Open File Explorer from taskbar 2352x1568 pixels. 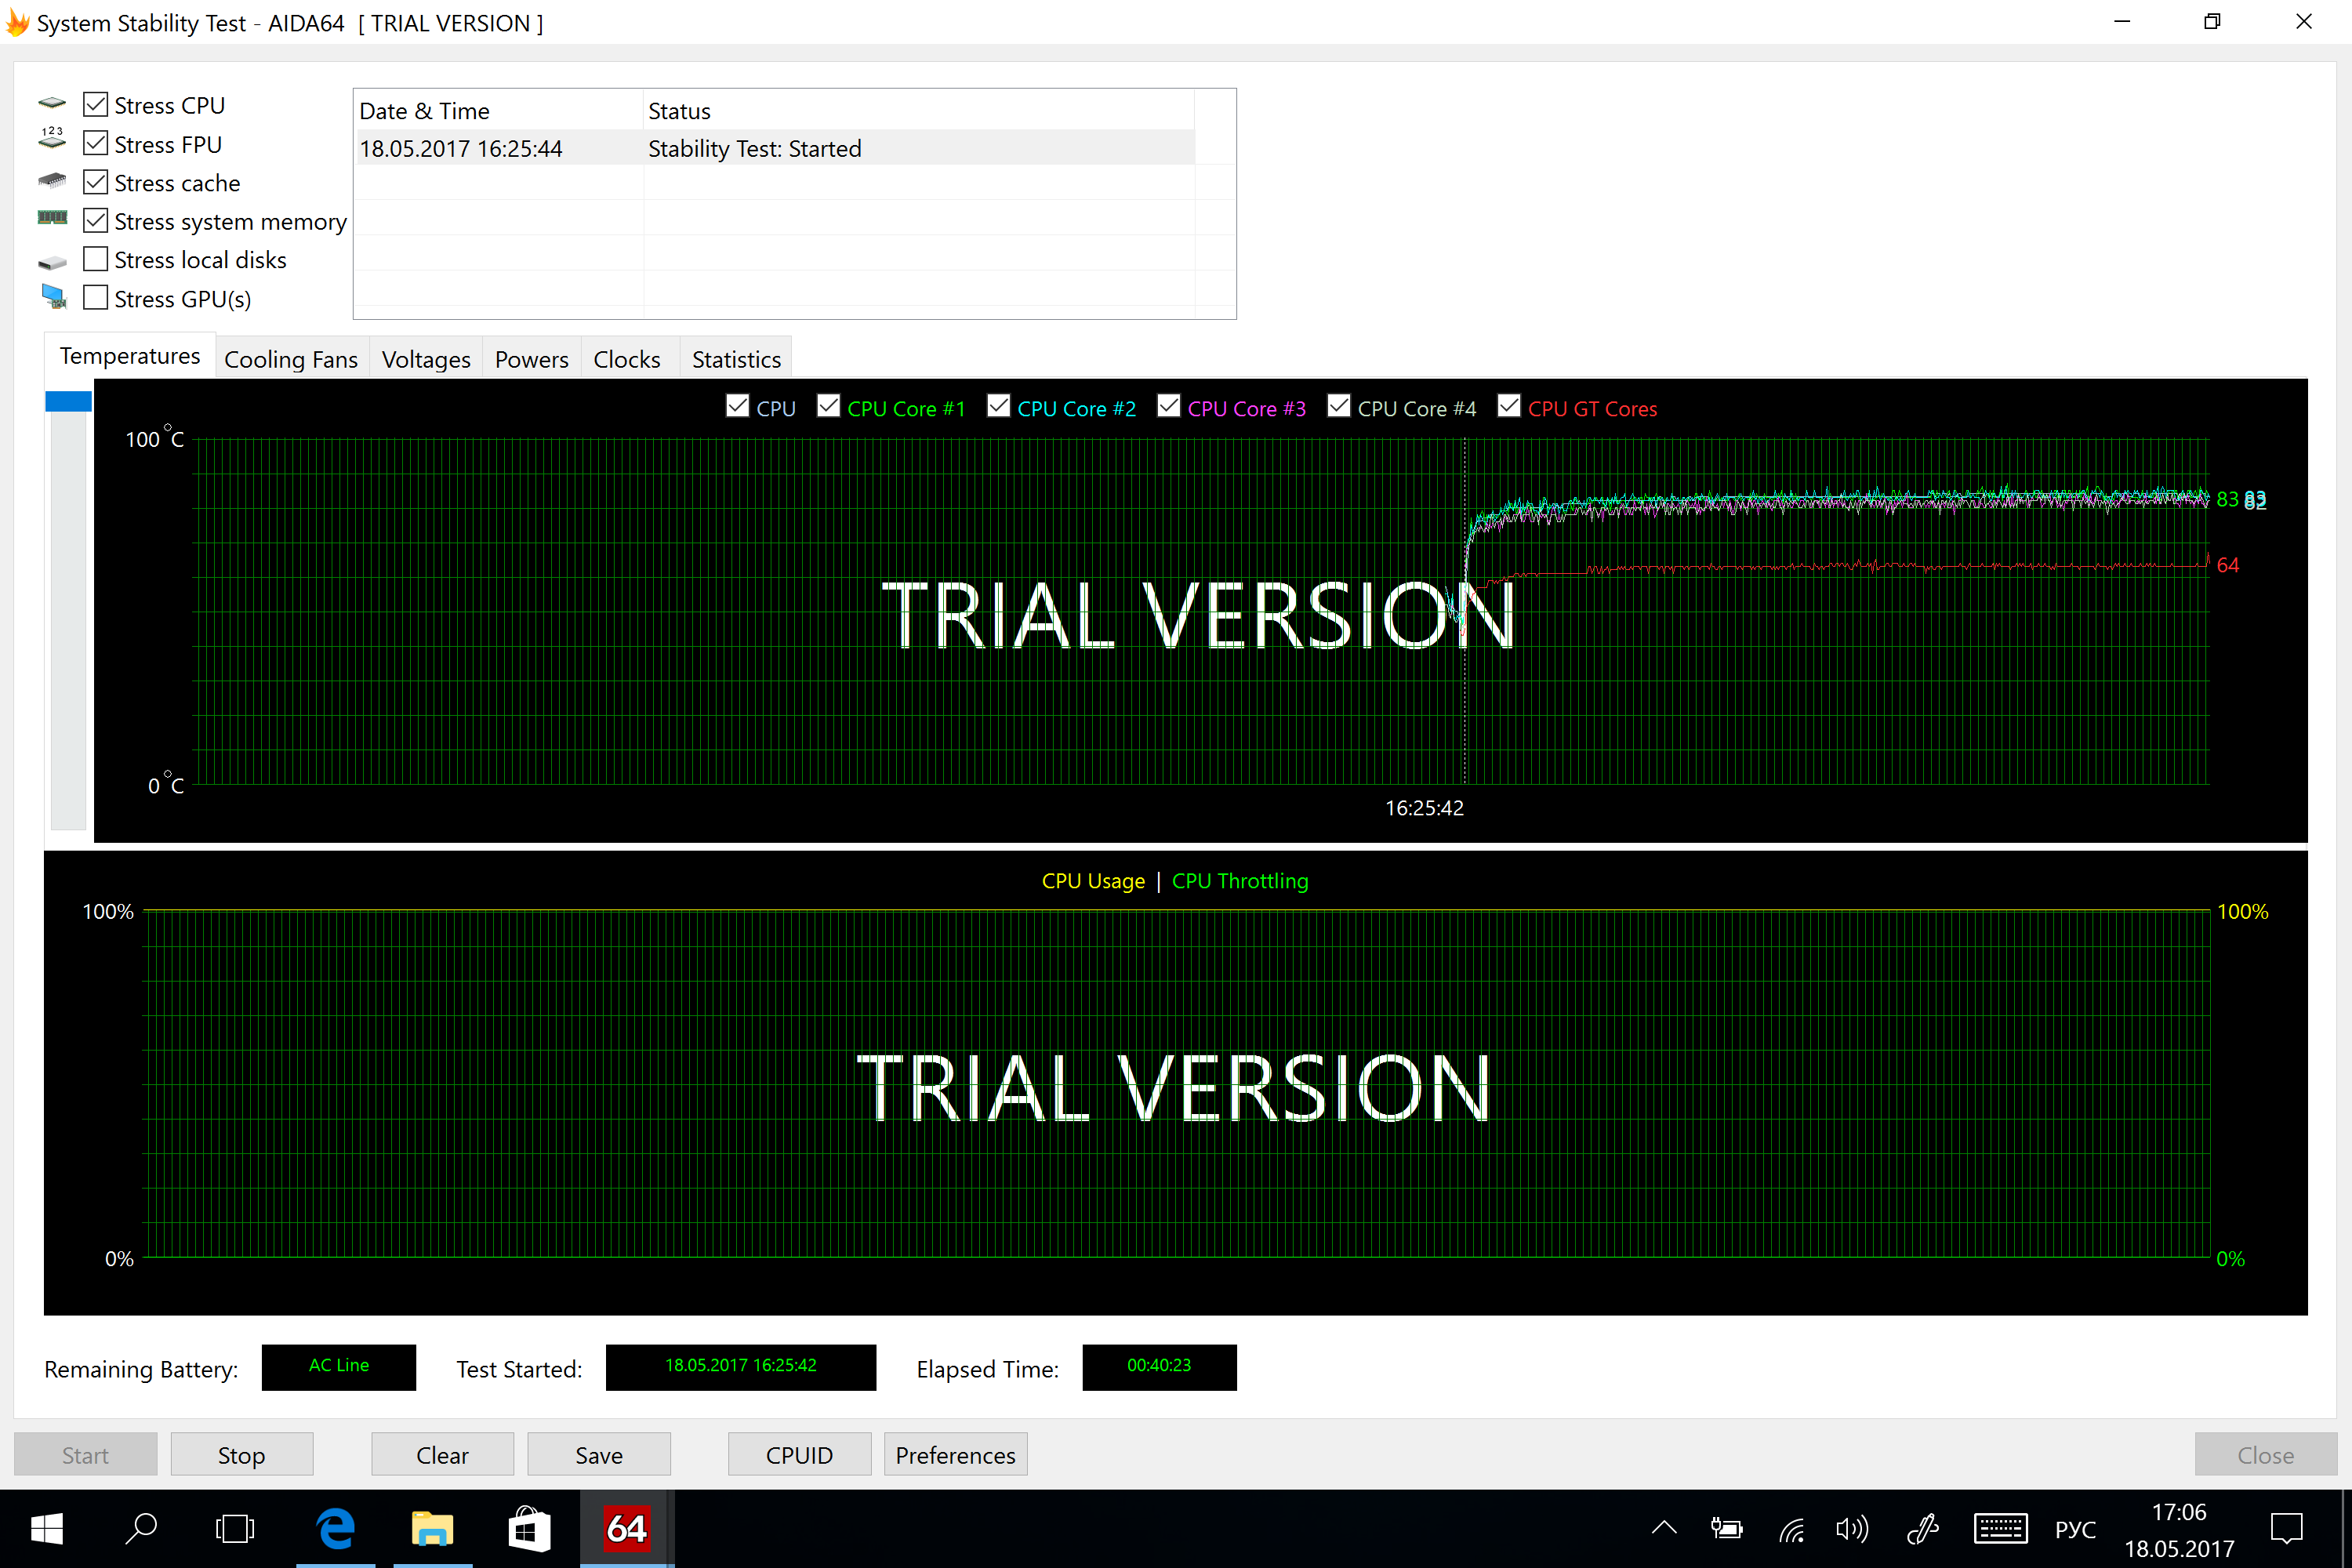(x=432, y=1529)
